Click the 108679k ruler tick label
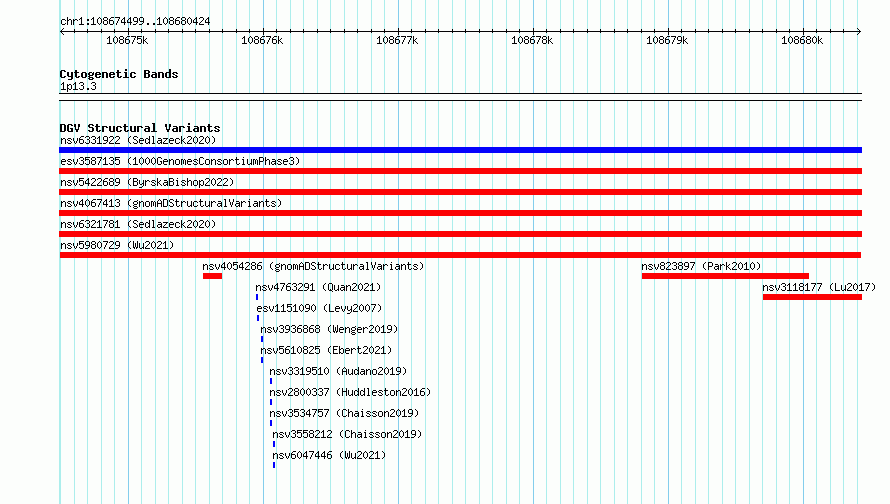The image size is (890, 504). [668, 41]
